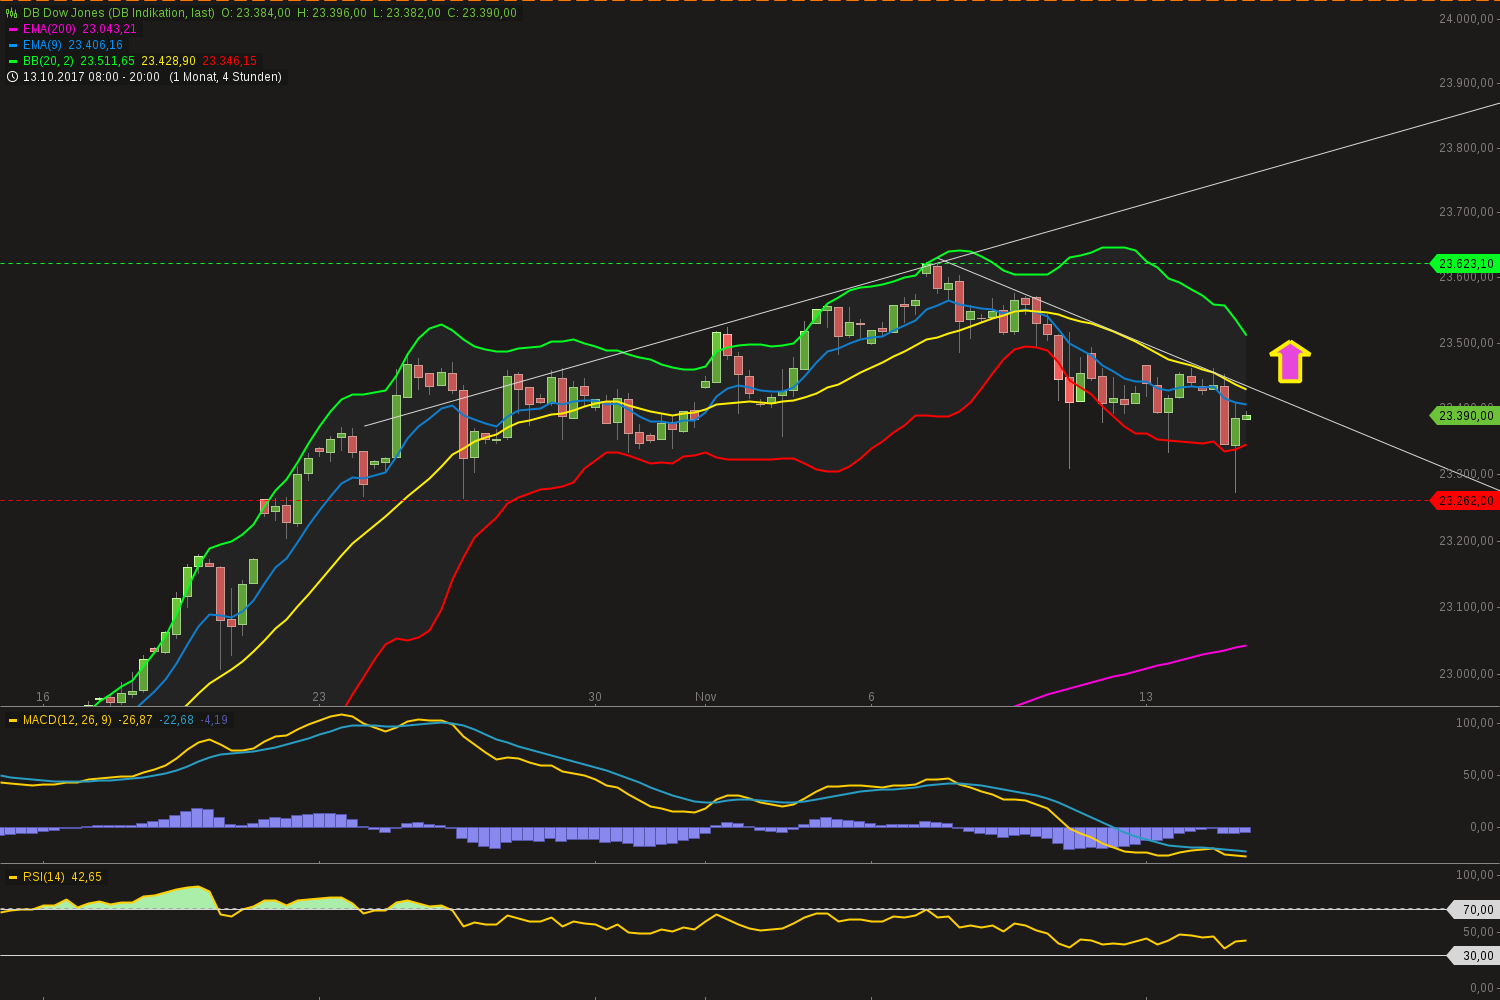
Task: Select the RSI value 42,65
Action: click(86, 877)
